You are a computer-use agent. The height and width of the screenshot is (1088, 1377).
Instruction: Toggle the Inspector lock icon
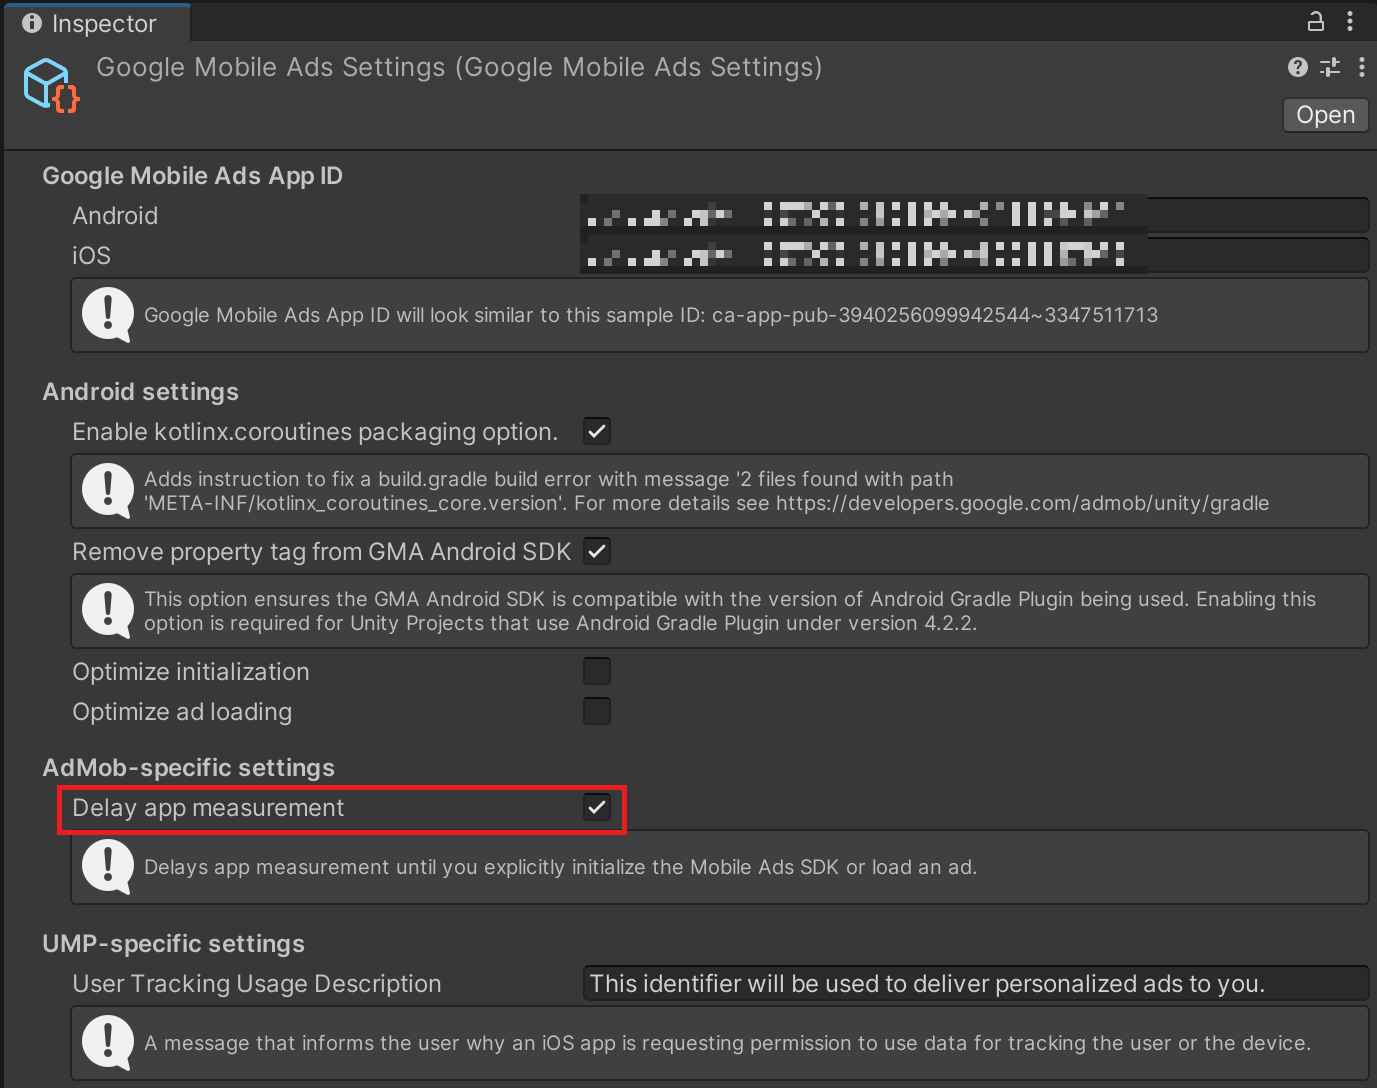(1316, 21)
